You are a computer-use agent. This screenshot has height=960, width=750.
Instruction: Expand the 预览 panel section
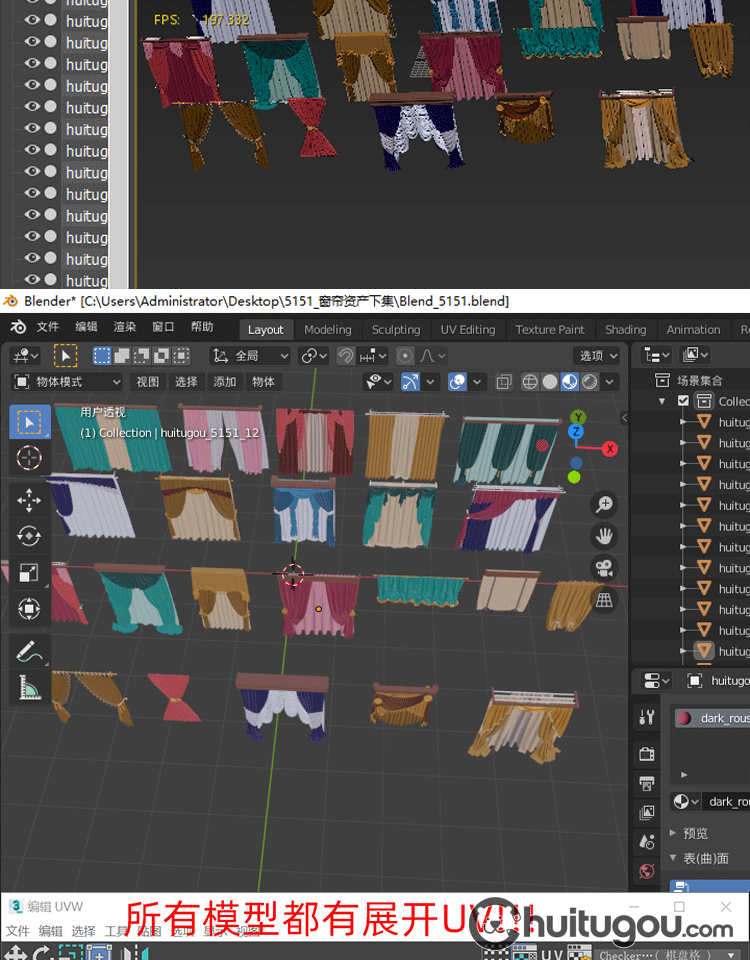coord(694,833)
